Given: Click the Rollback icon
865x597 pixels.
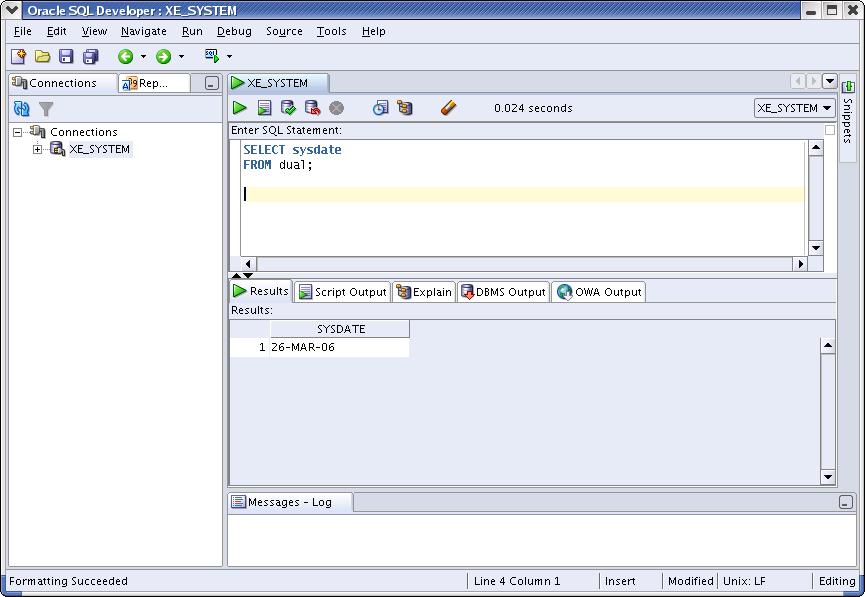Looking at the screenshot, I should 312,108.
